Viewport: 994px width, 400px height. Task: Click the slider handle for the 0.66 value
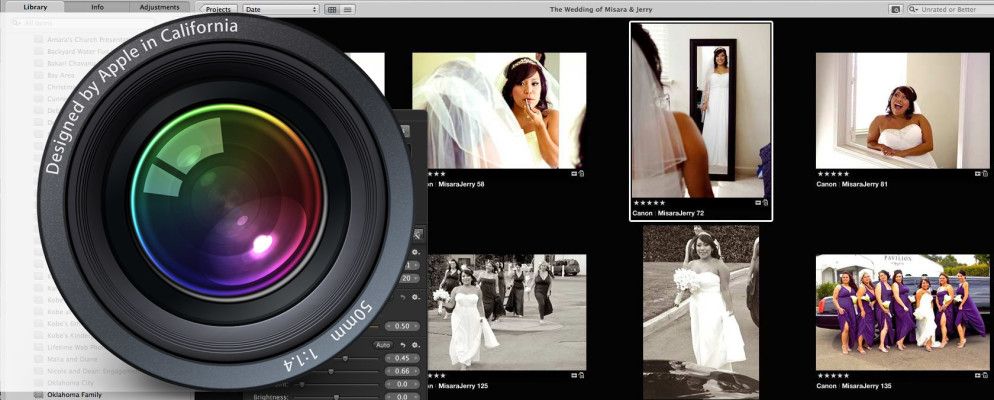click(330, 371)
